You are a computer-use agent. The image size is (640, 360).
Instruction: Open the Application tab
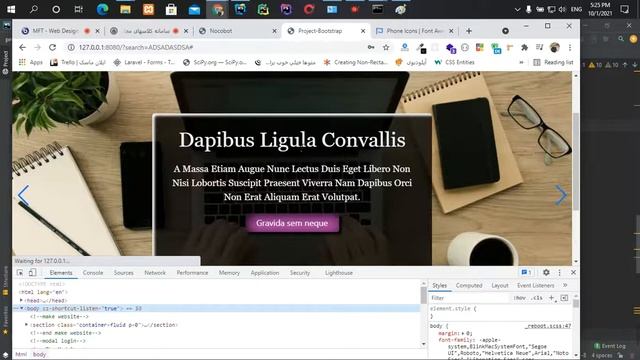click(x=264, y=273)
